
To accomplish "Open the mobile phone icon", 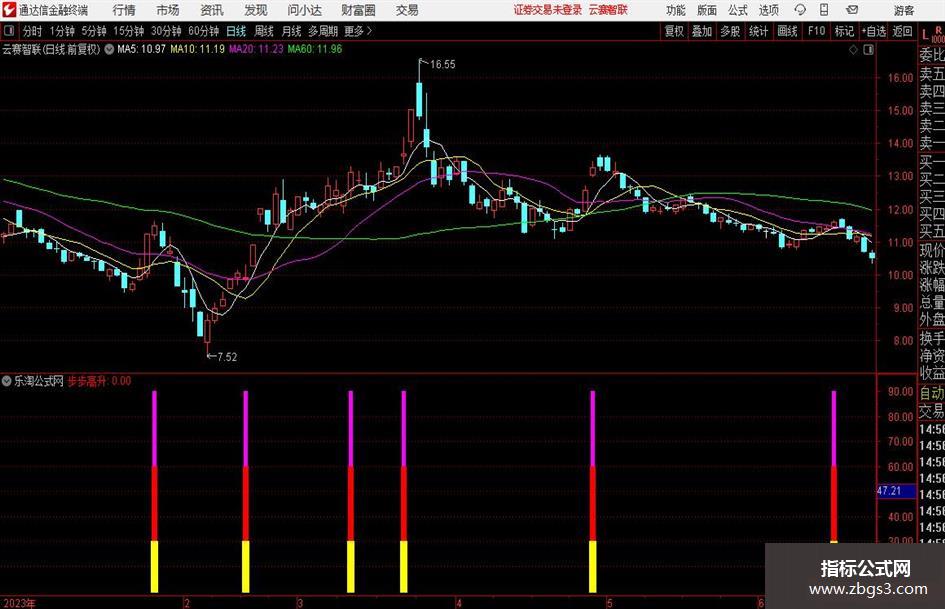I will pyautogui.click(x=824, y=10).
